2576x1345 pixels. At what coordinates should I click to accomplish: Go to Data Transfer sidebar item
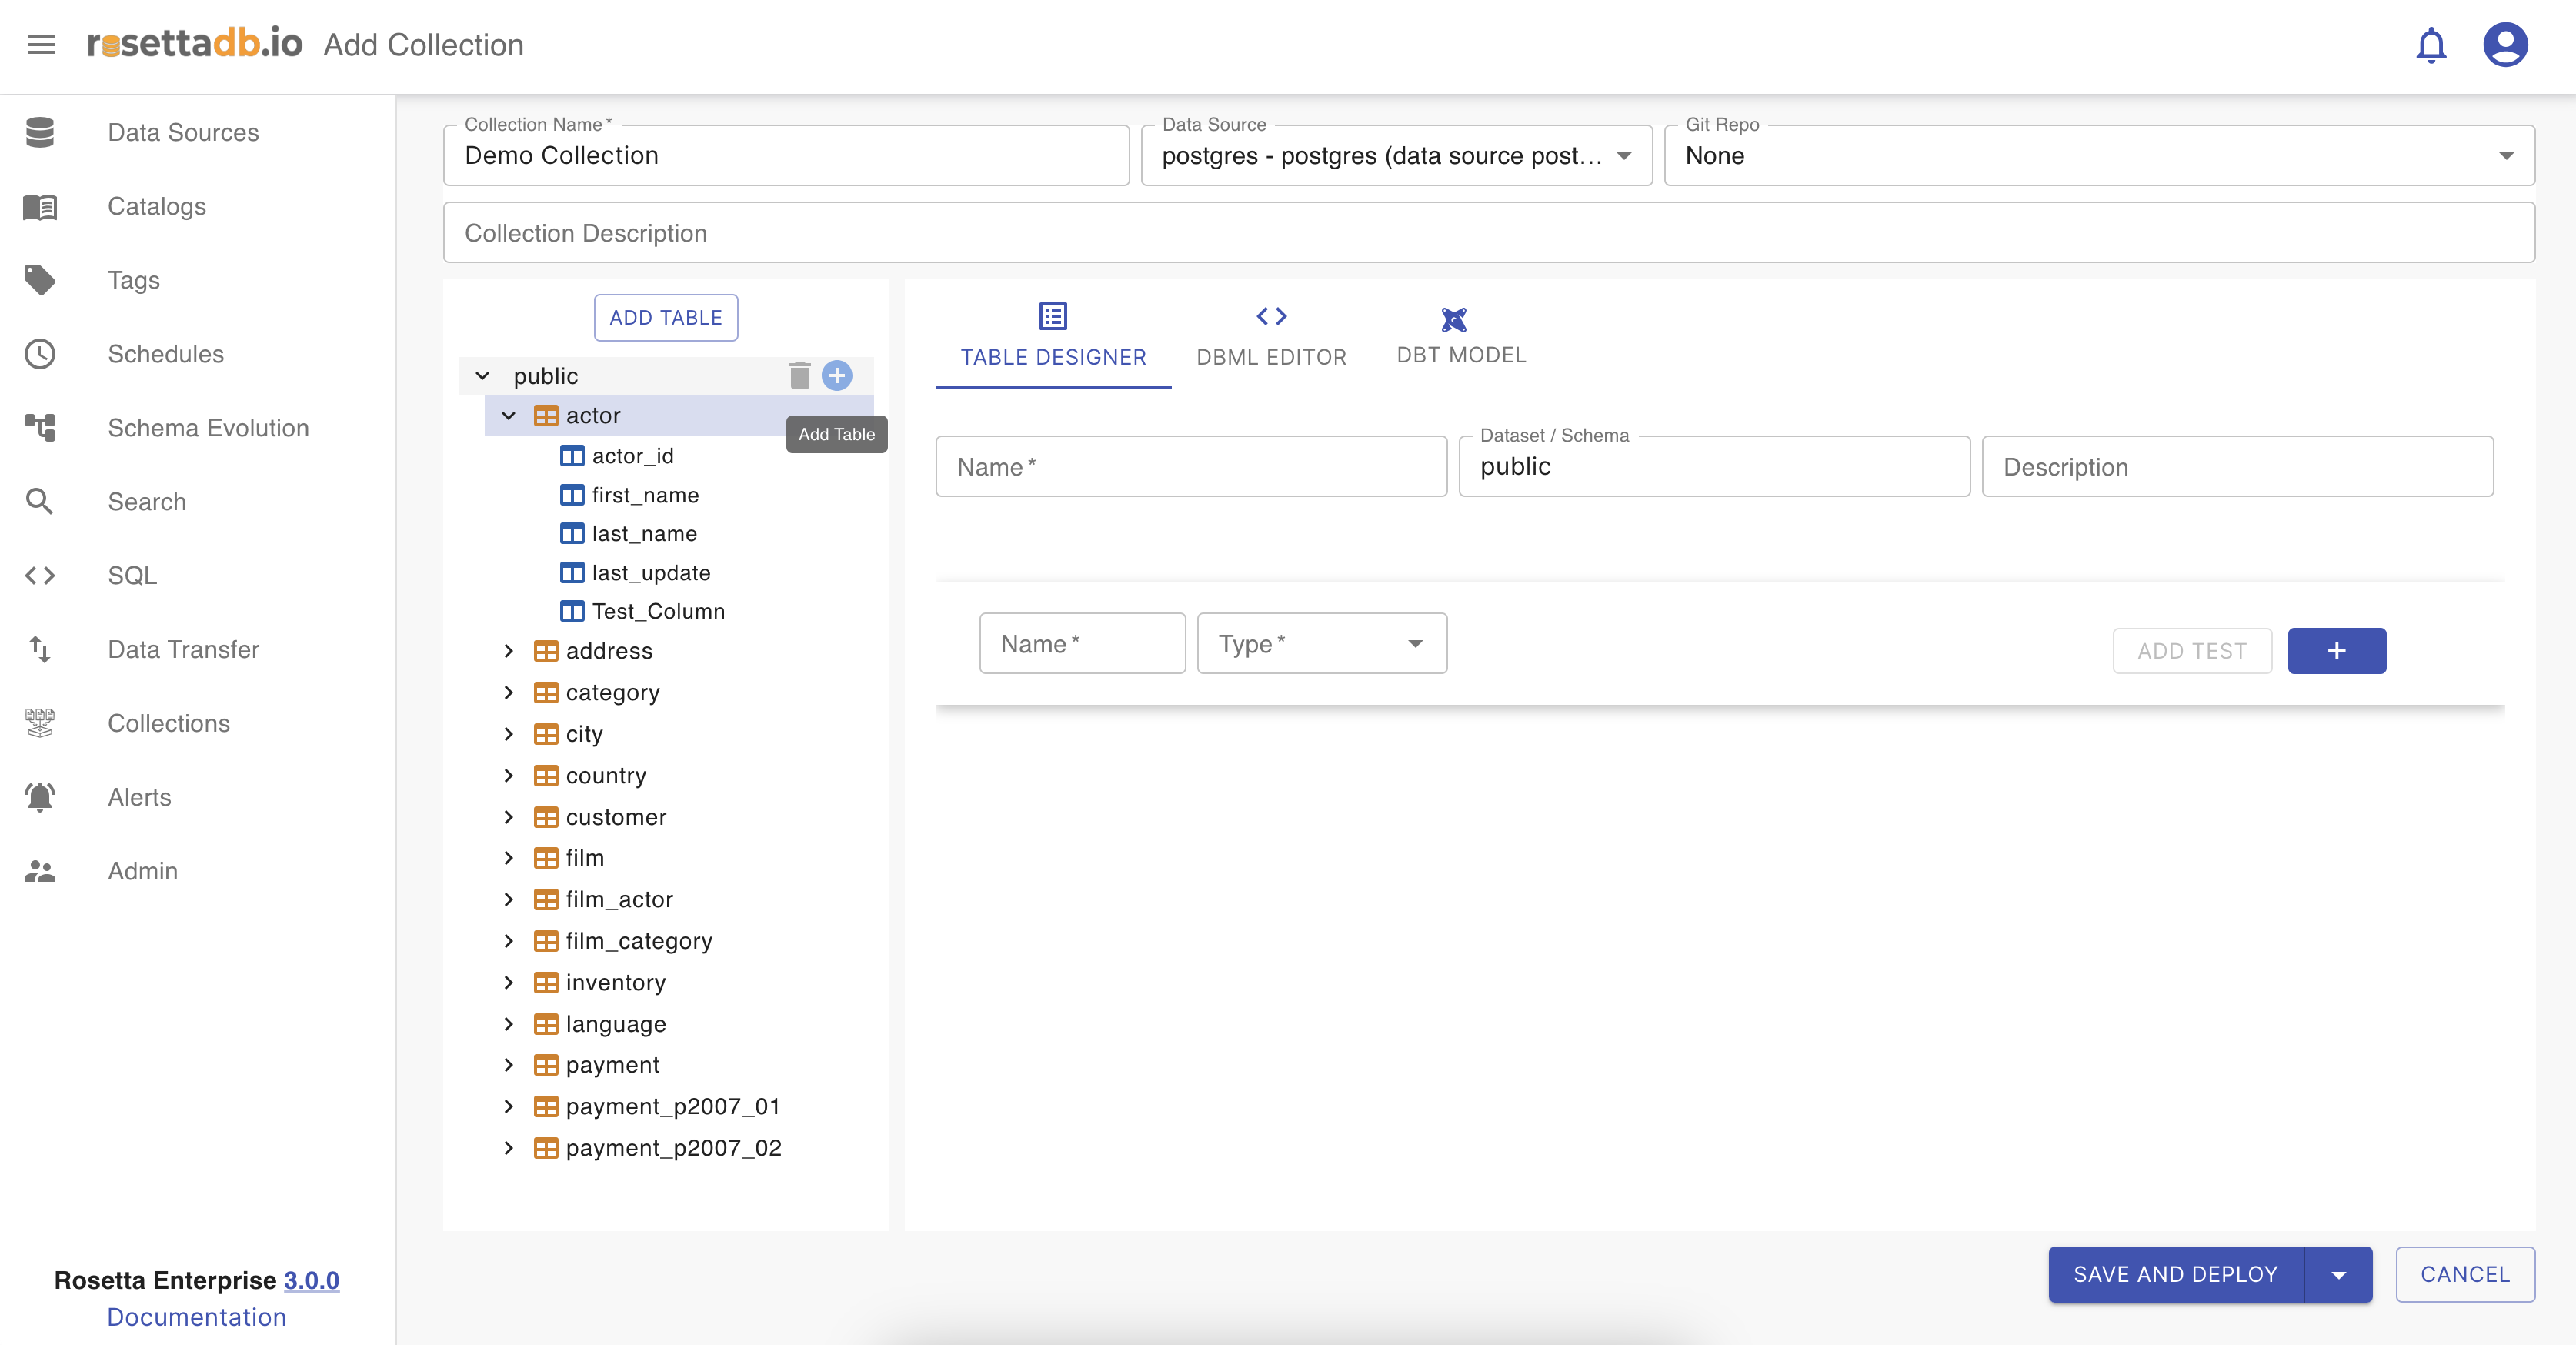pos(183,649)
